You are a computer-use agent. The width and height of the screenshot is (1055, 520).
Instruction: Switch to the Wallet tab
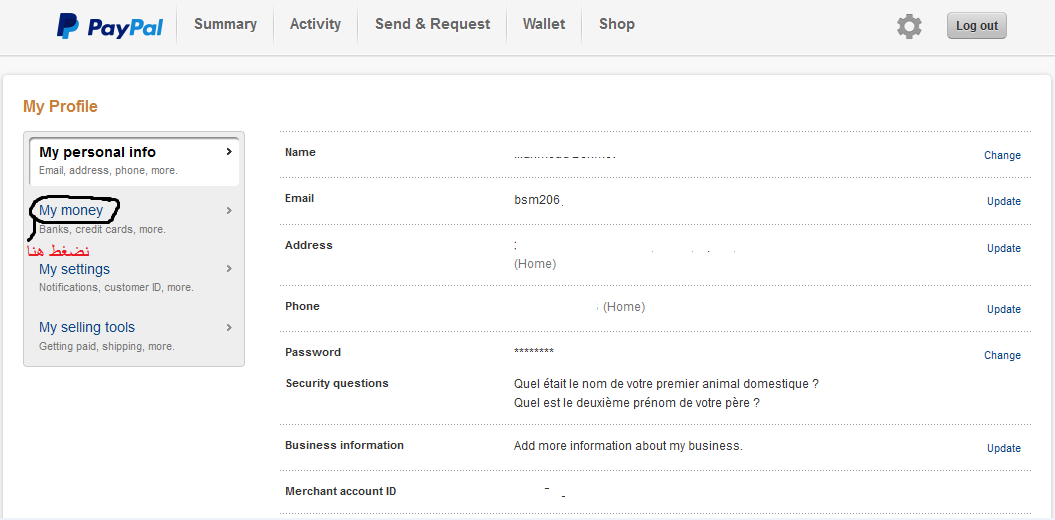tap(544, 24)
